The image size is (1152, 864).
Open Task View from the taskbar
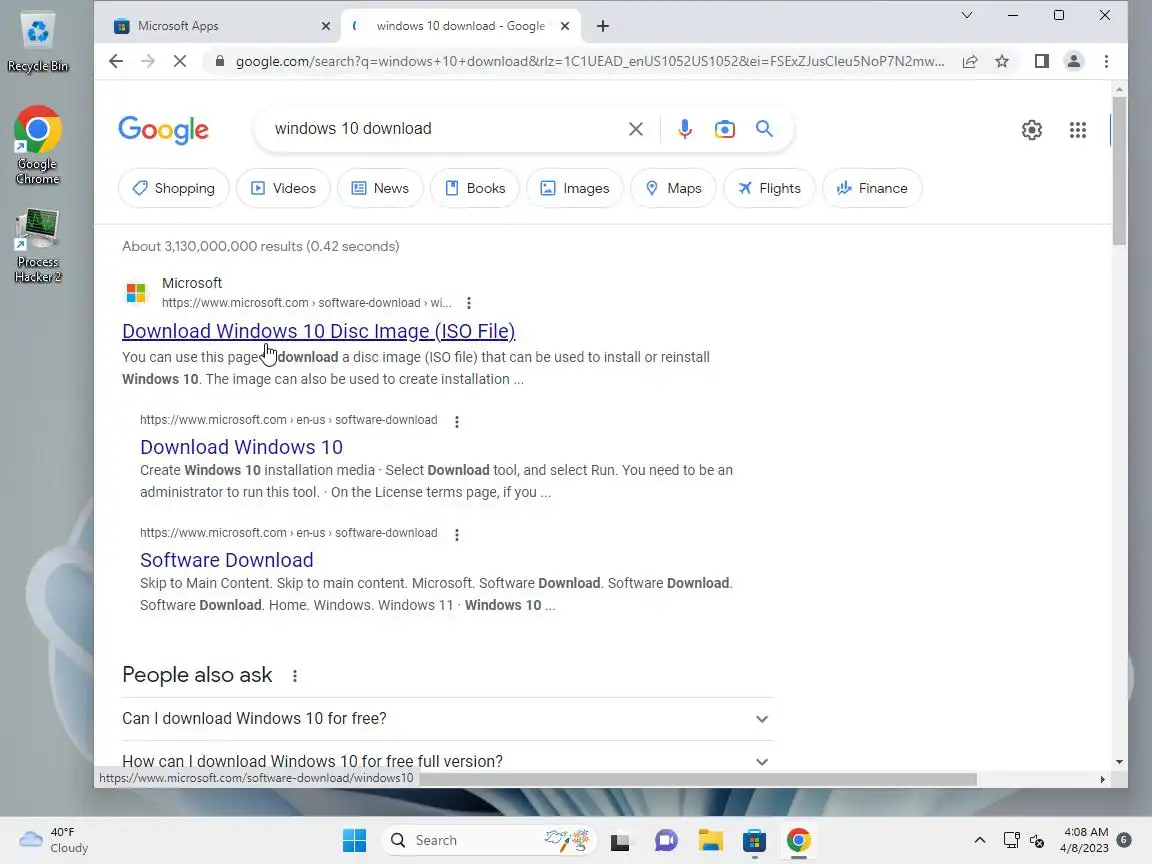[x=620, y=840]
